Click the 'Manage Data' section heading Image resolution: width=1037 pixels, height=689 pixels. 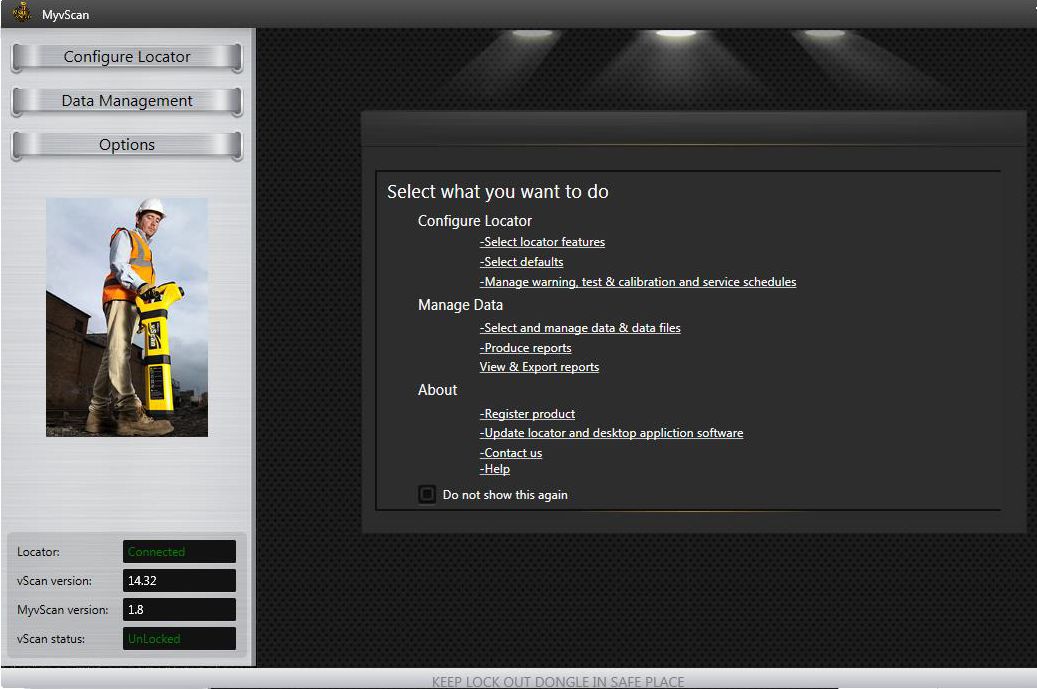[460, 305]
